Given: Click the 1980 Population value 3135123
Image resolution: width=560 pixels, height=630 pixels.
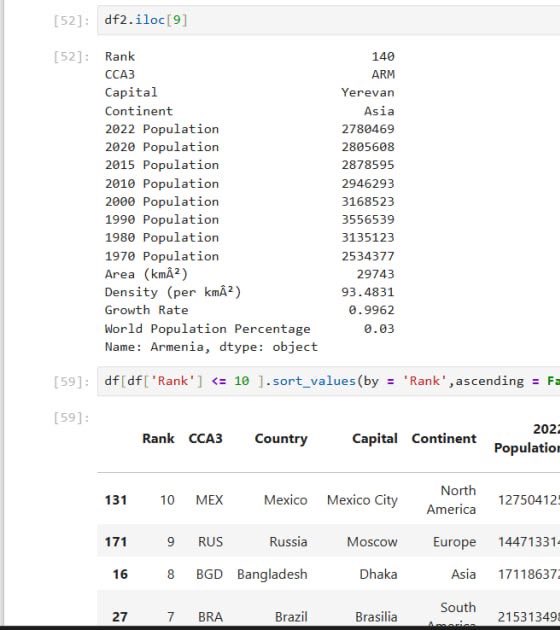Looking at the screenshot, I should tap(368, 237).
